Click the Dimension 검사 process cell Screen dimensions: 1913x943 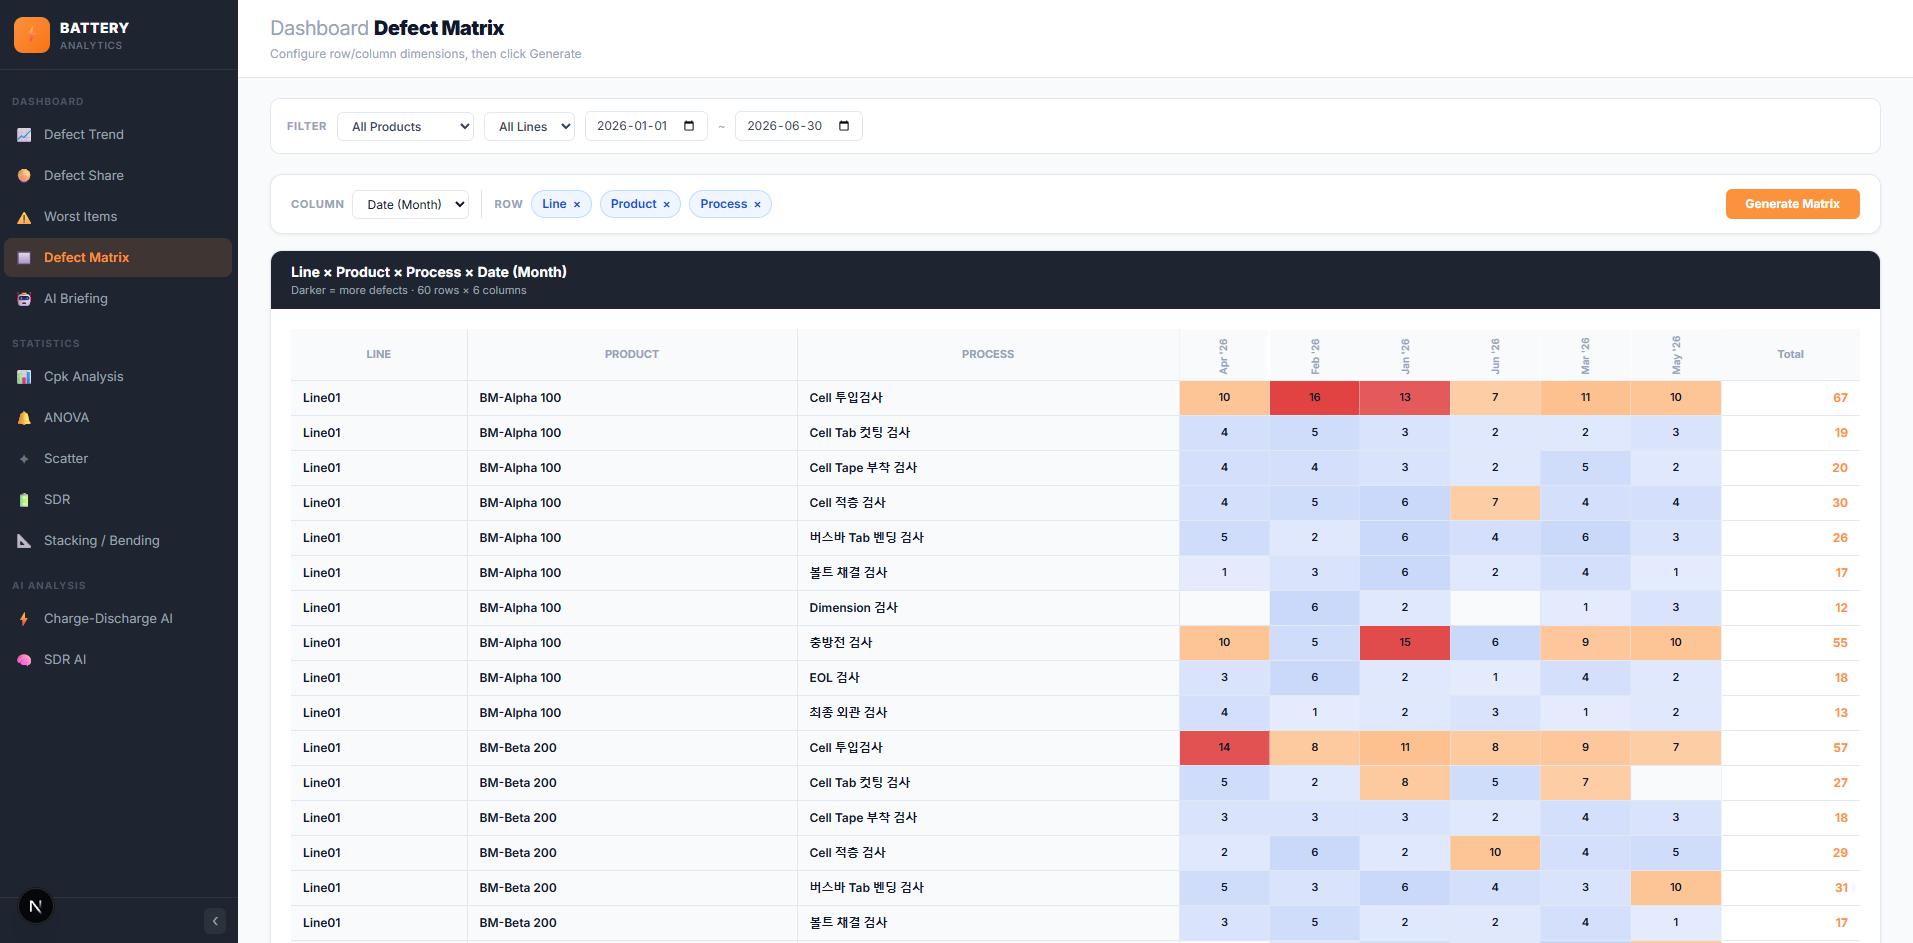pyautogui.click(x=988, y=608)
